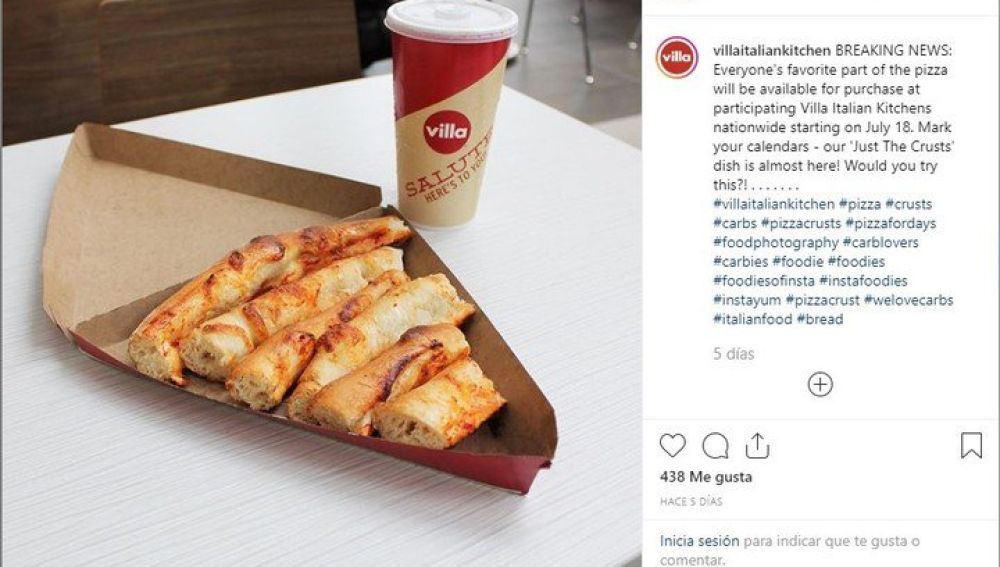Open the #pizzacrusts hashtag
1000x567 pixels.
[x=801, y=223]
